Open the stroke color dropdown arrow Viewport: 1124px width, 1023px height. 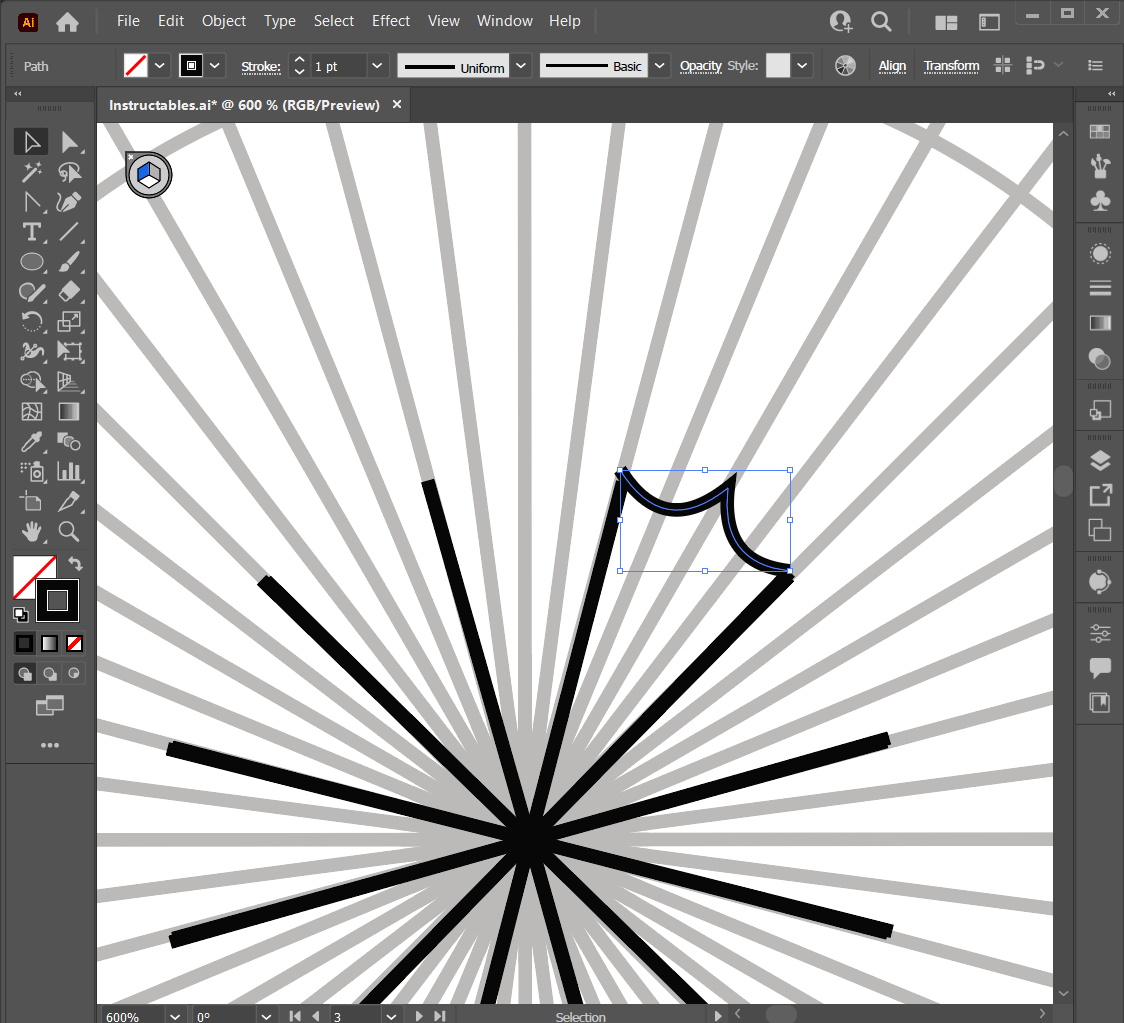215,66
